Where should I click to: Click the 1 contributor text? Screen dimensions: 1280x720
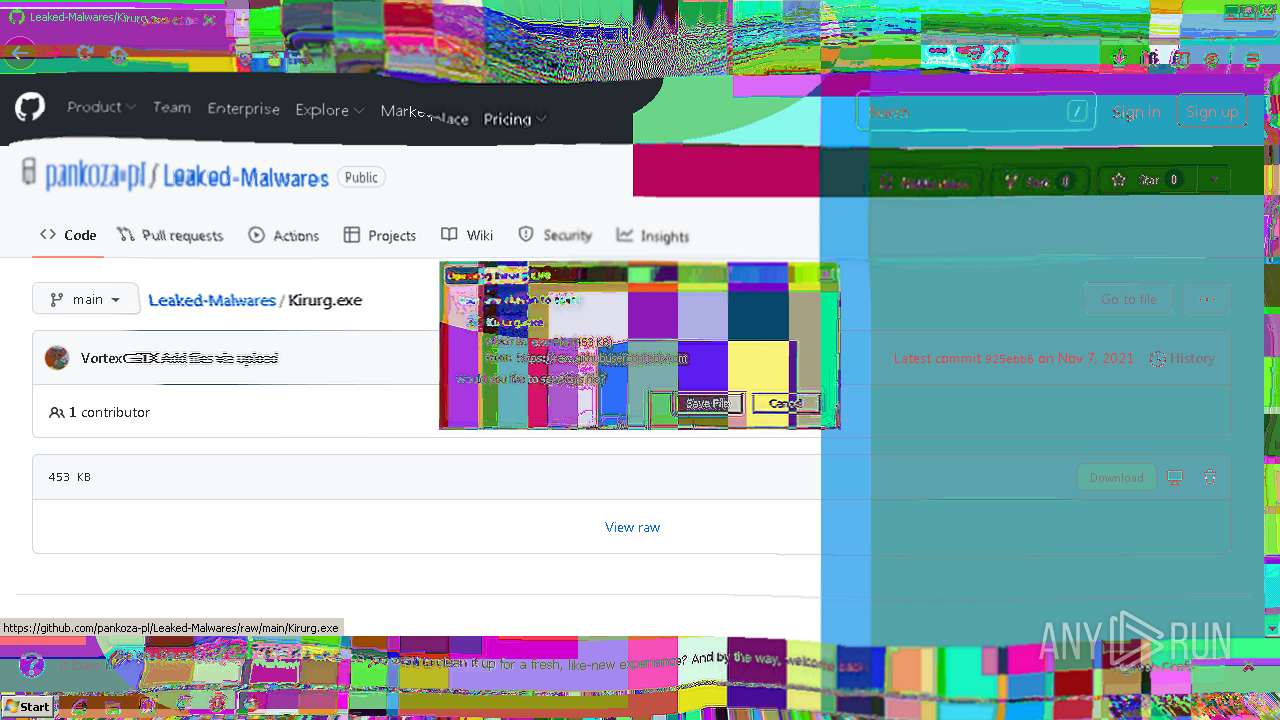click(109, 412)
